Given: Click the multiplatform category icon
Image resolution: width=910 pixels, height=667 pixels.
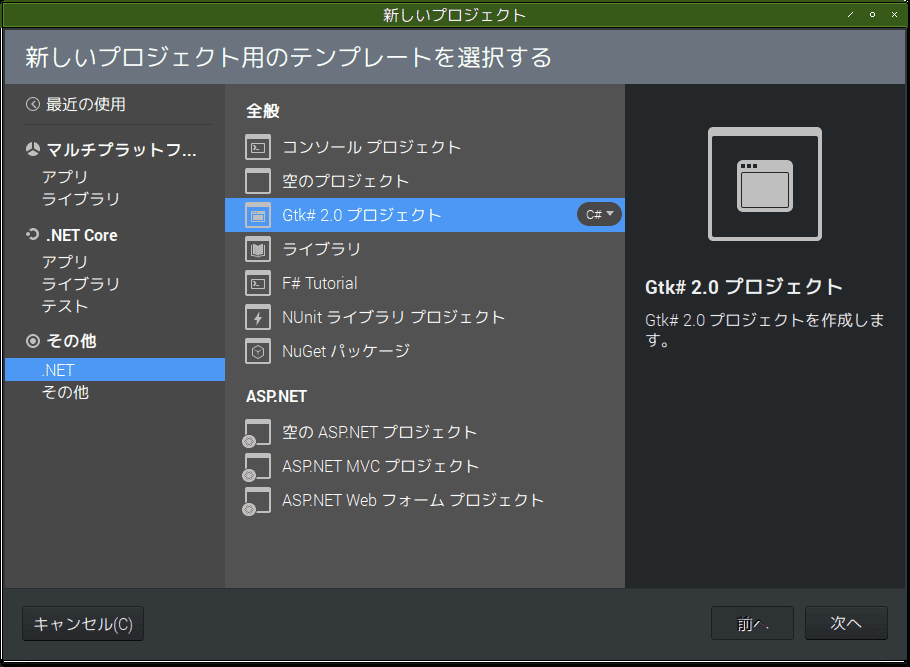Looking at the screenshot, I should [33, 150].
